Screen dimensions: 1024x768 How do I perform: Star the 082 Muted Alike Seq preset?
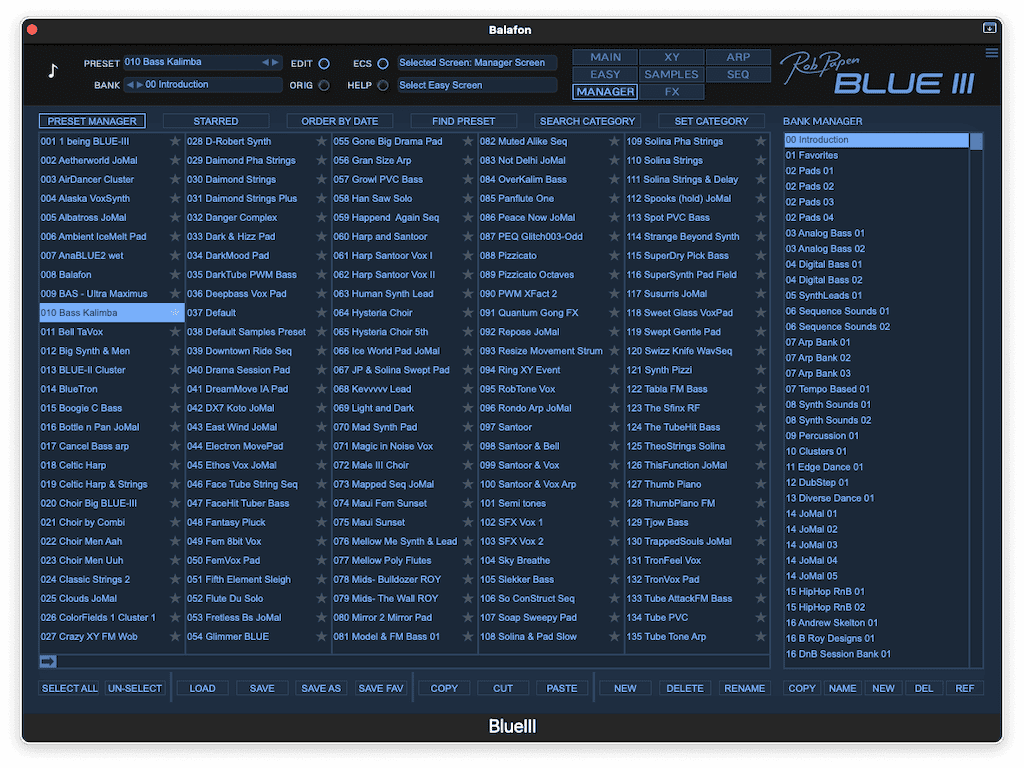point(614,142)
